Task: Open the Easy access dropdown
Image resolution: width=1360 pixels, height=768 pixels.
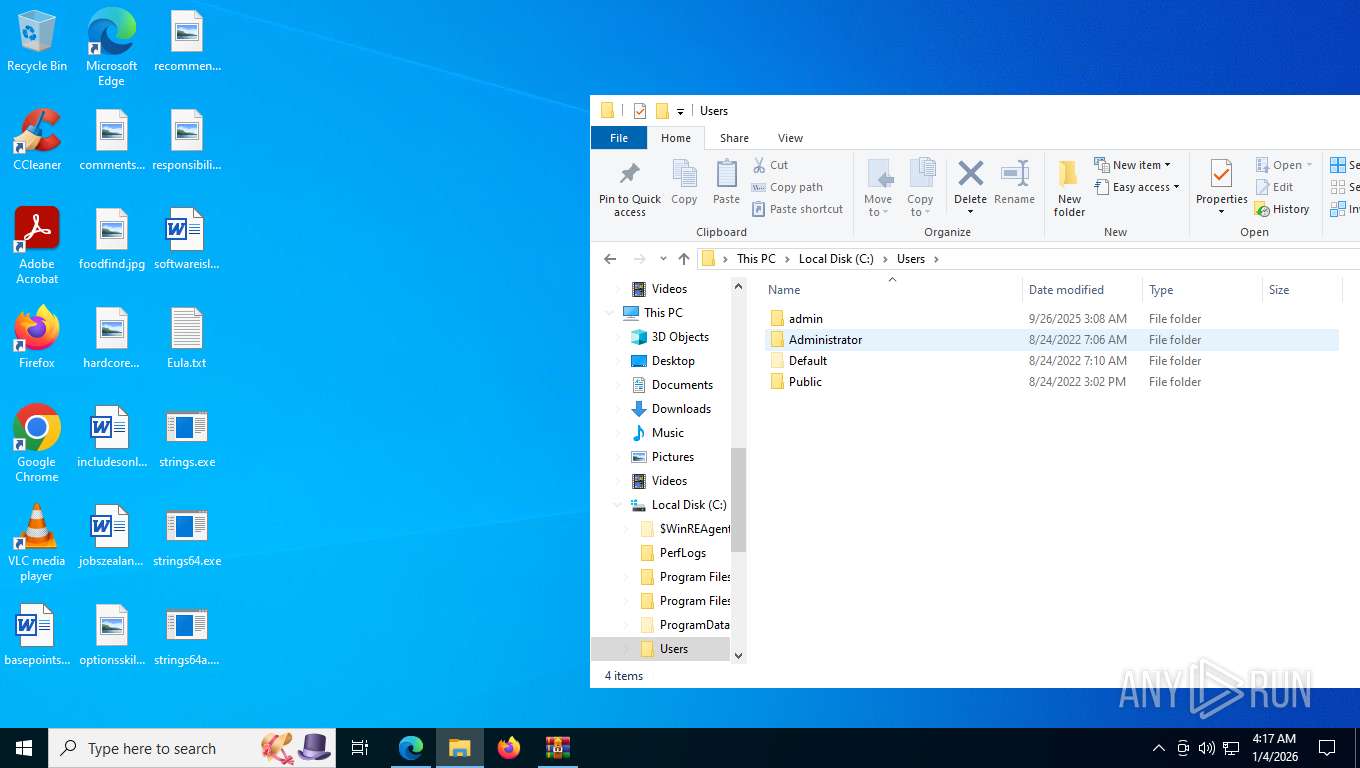Action: pyautogui.click(x=1136, y=187)
